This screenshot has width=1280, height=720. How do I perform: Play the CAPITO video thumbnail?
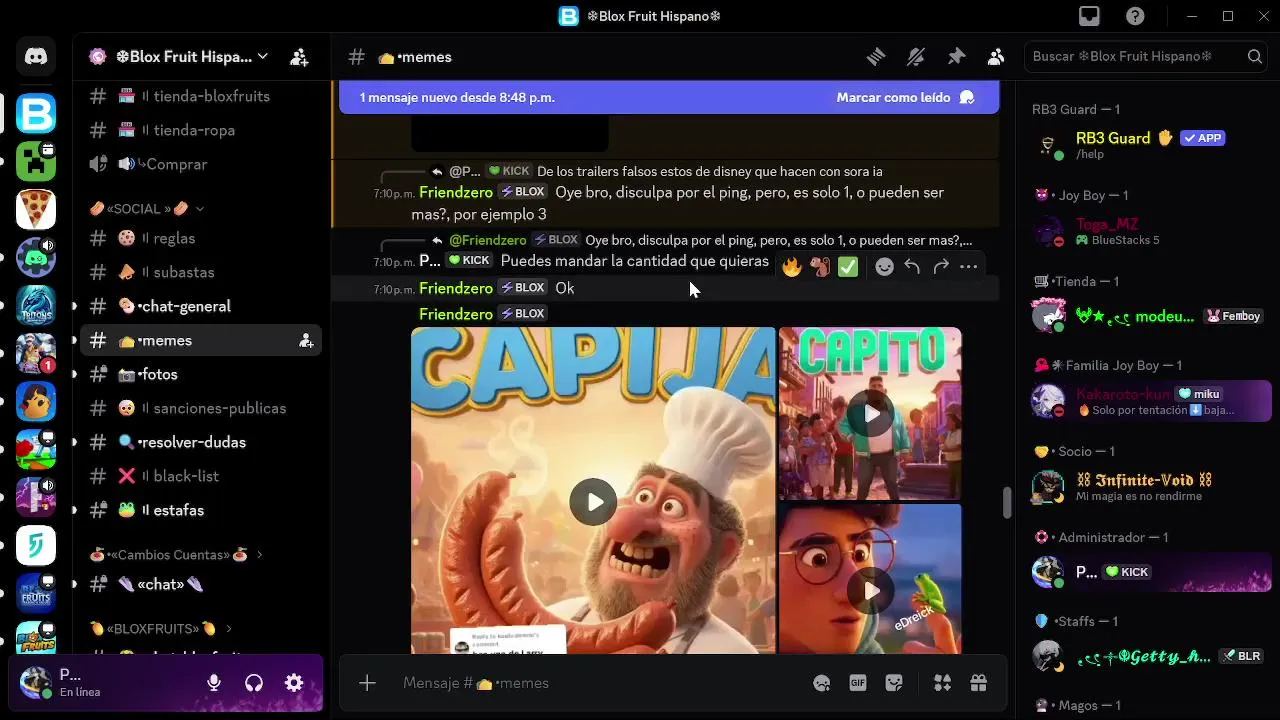tap(871, 413)
